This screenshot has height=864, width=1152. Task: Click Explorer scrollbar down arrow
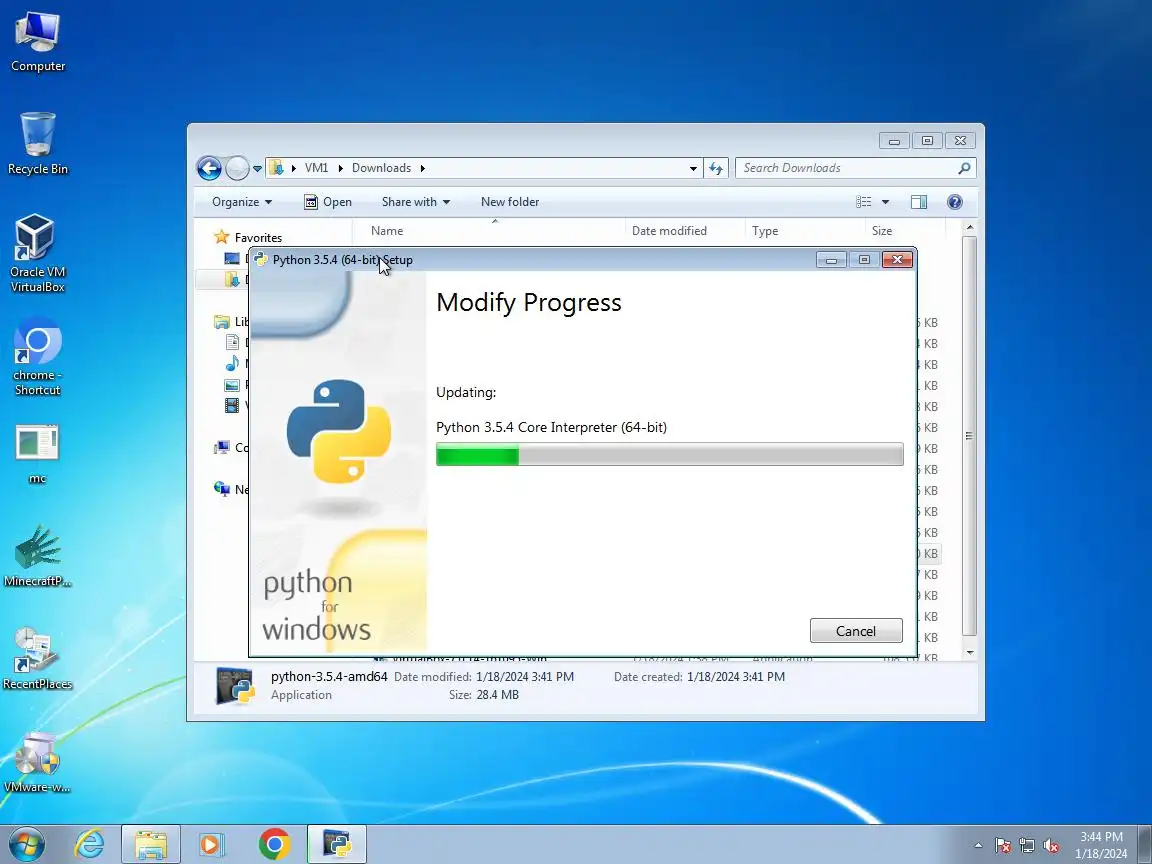click(970, 652)
